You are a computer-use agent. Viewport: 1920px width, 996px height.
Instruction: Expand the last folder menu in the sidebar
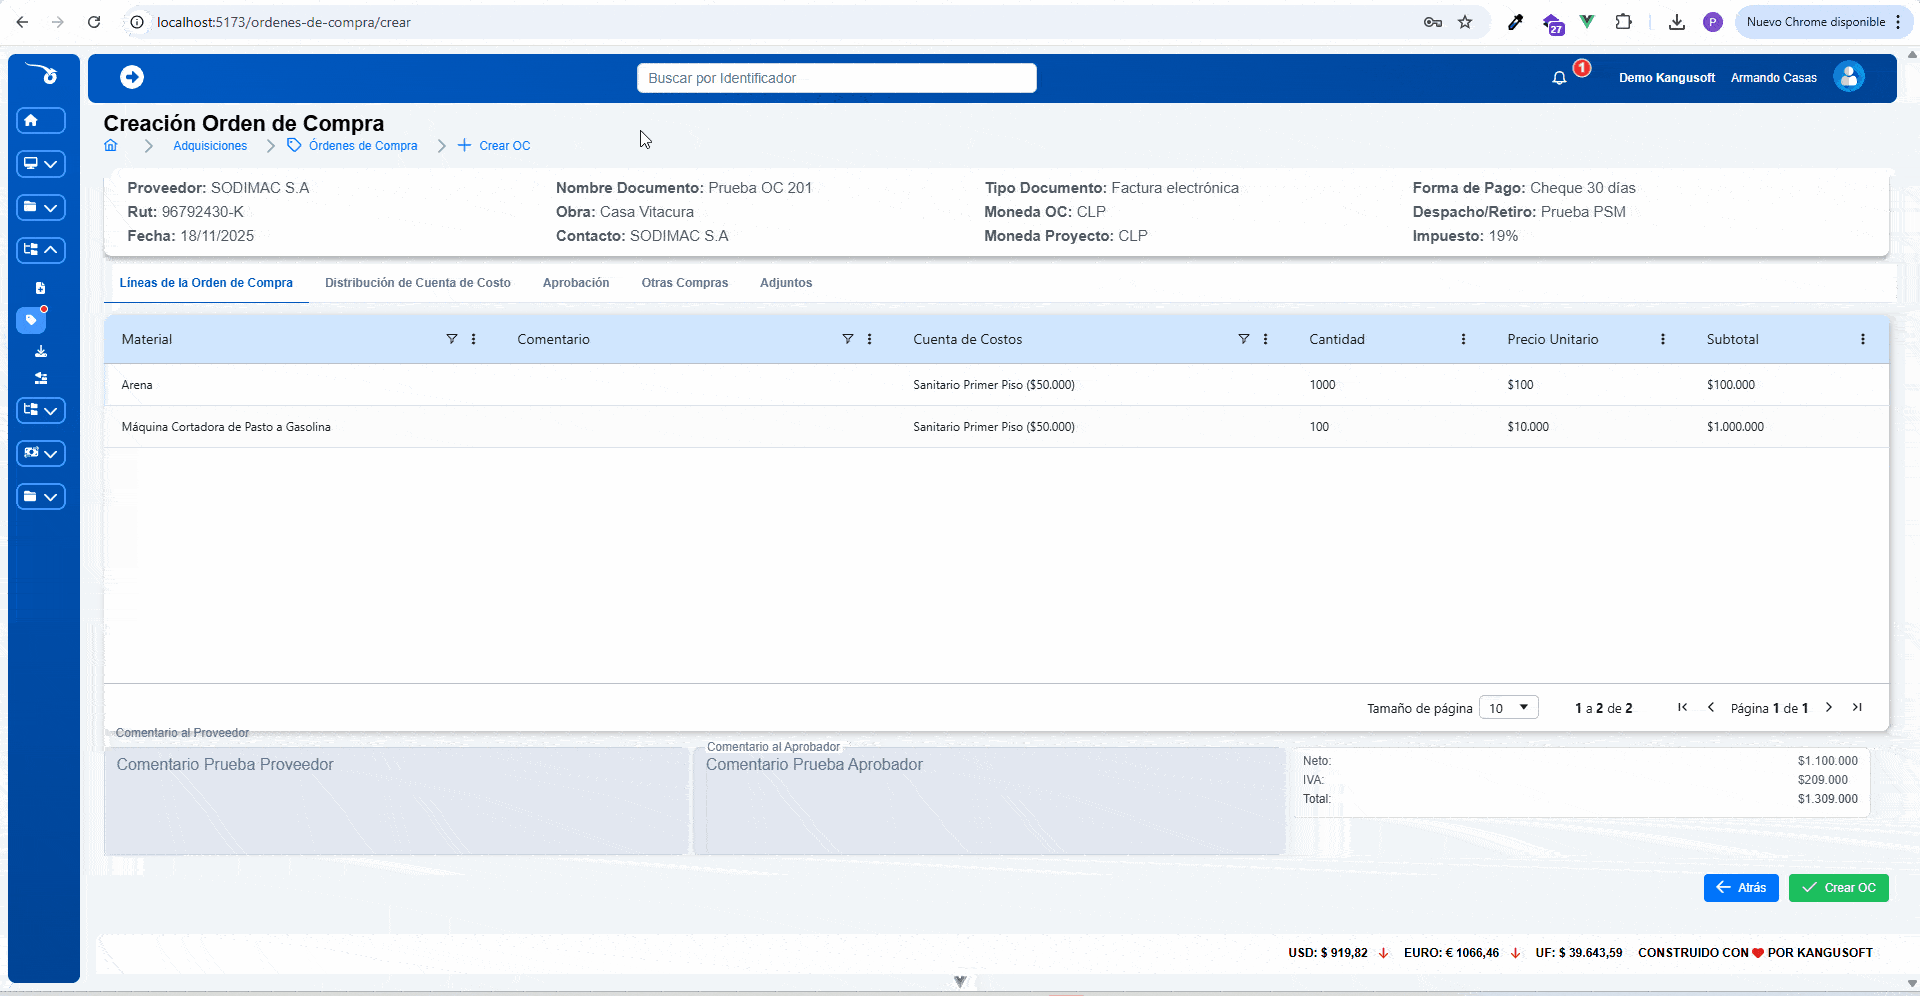[41, 497]
